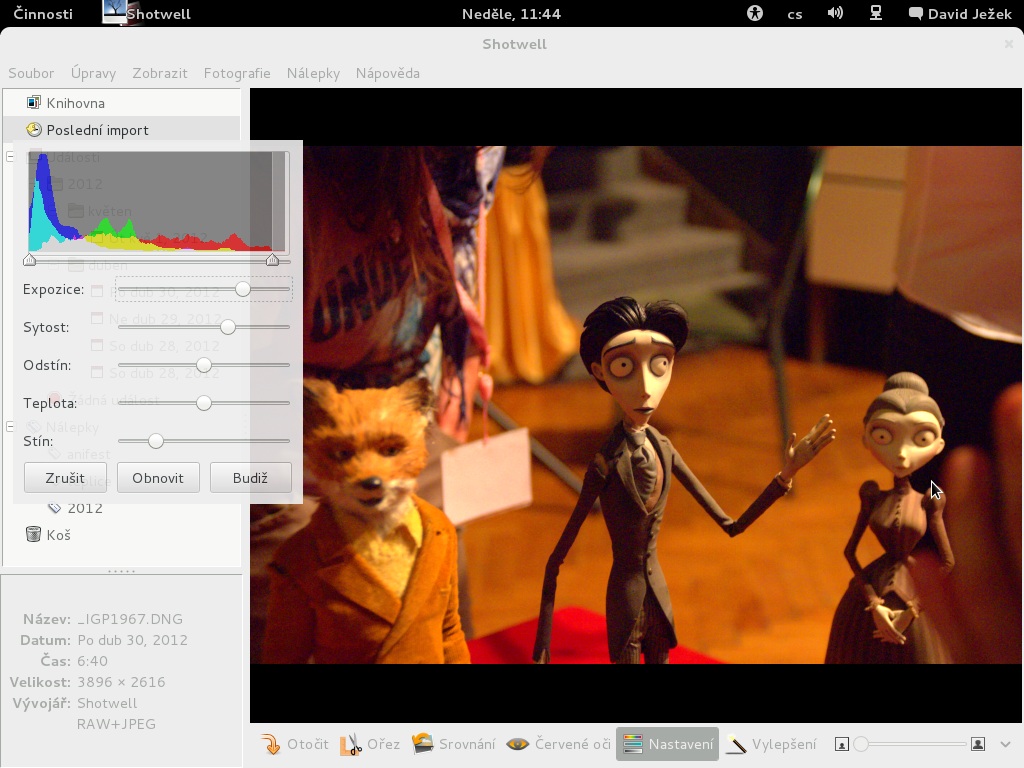Screen dimensions: 1024x768
Task: Open the Činnosti activities overview
Action: pyautogui.click(x=43, y=14)
